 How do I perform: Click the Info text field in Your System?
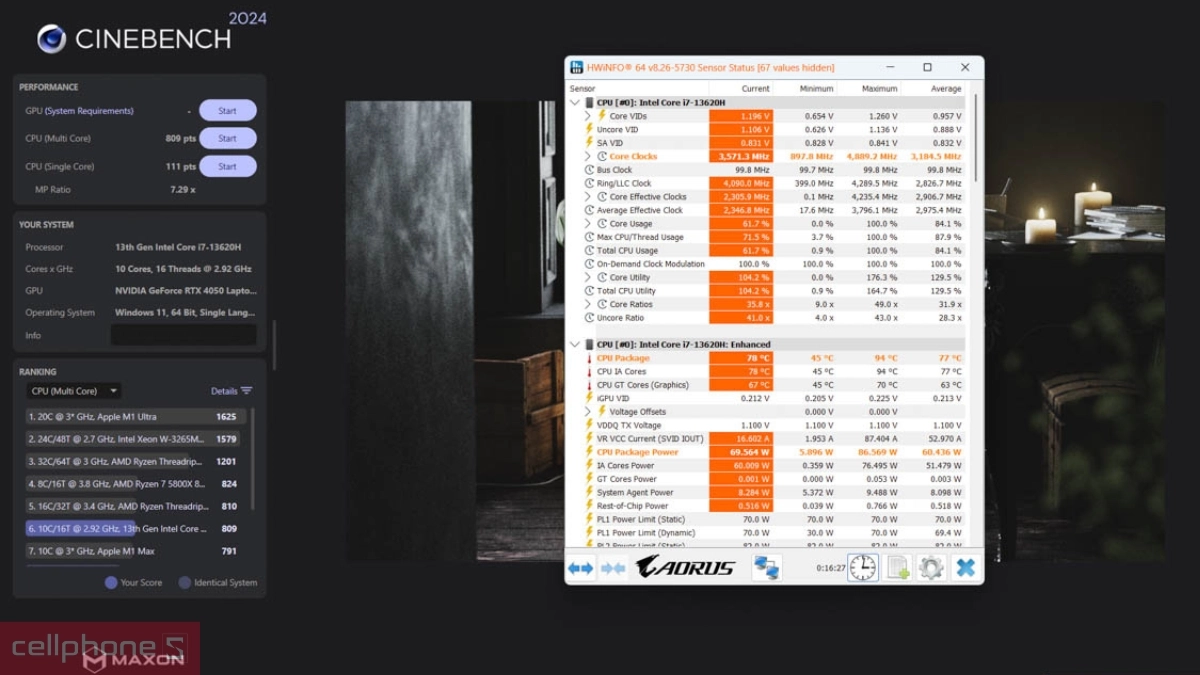(x=183, y=335)
